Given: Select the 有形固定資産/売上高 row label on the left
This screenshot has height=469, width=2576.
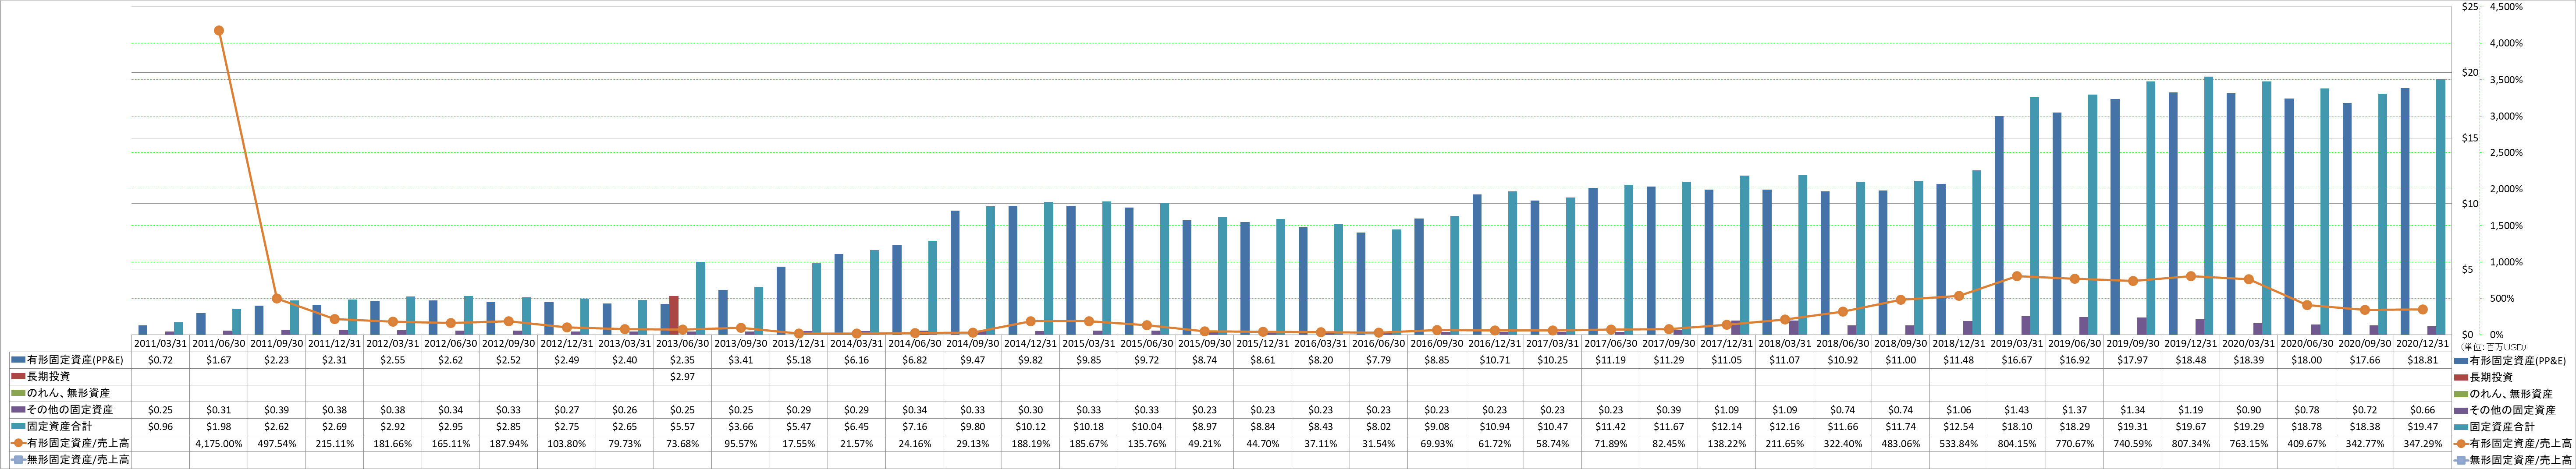Looking at the screenshot, I should click(x=78, y=443).
